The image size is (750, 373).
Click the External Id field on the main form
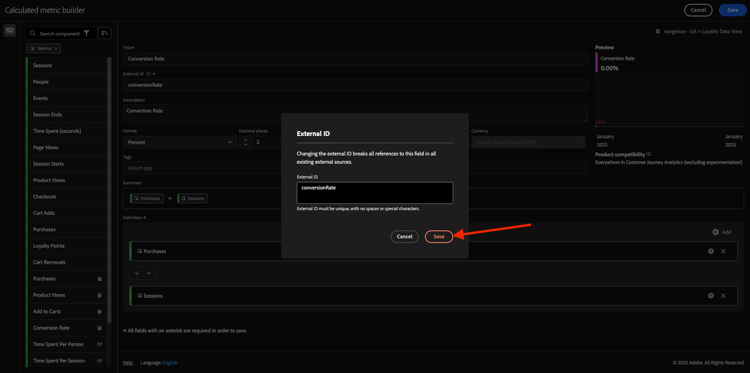pyautogui.click(x=355, y=85)
